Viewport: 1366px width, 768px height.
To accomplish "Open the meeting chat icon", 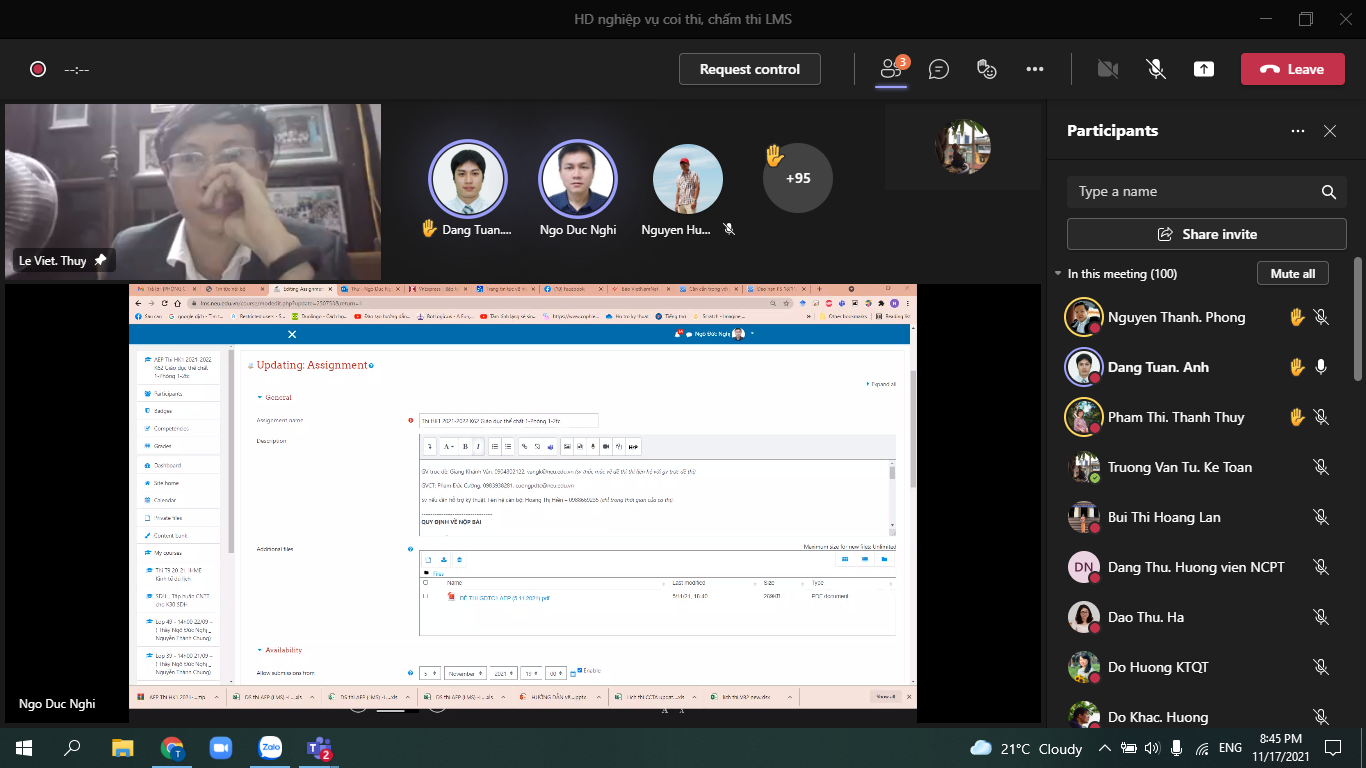I will pos(938,69).
